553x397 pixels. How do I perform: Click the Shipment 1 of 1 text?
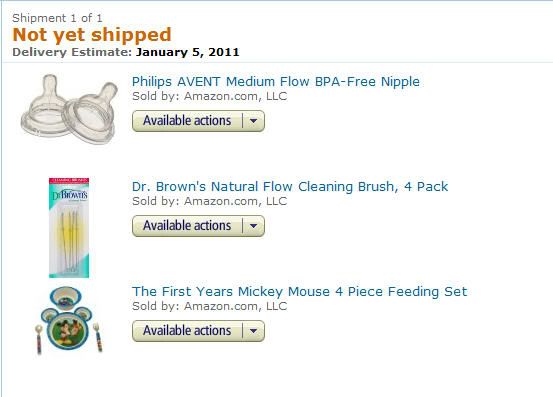[57, 18]
